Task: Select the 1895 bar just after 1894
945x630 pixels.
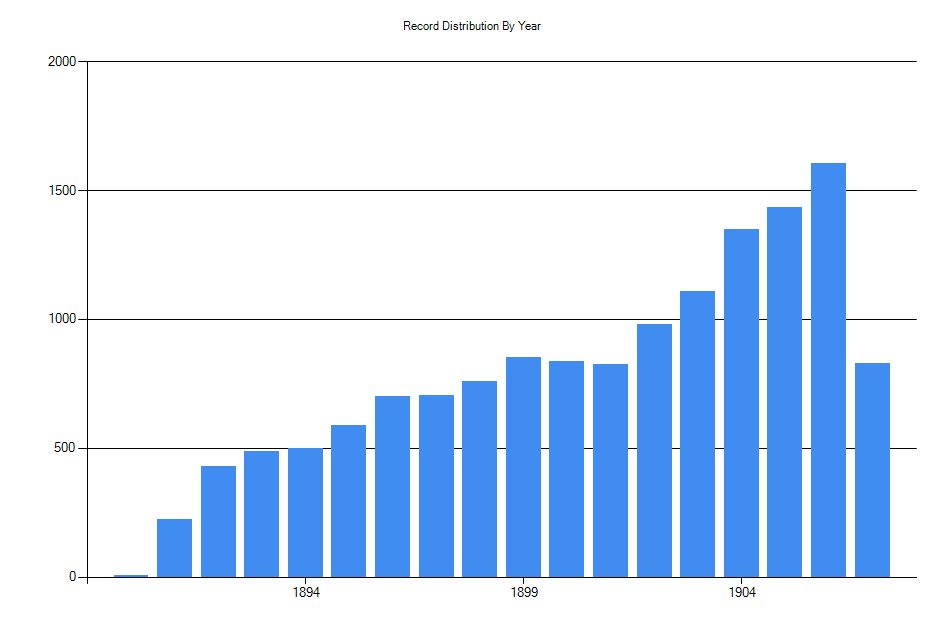Action: (348, 501)
